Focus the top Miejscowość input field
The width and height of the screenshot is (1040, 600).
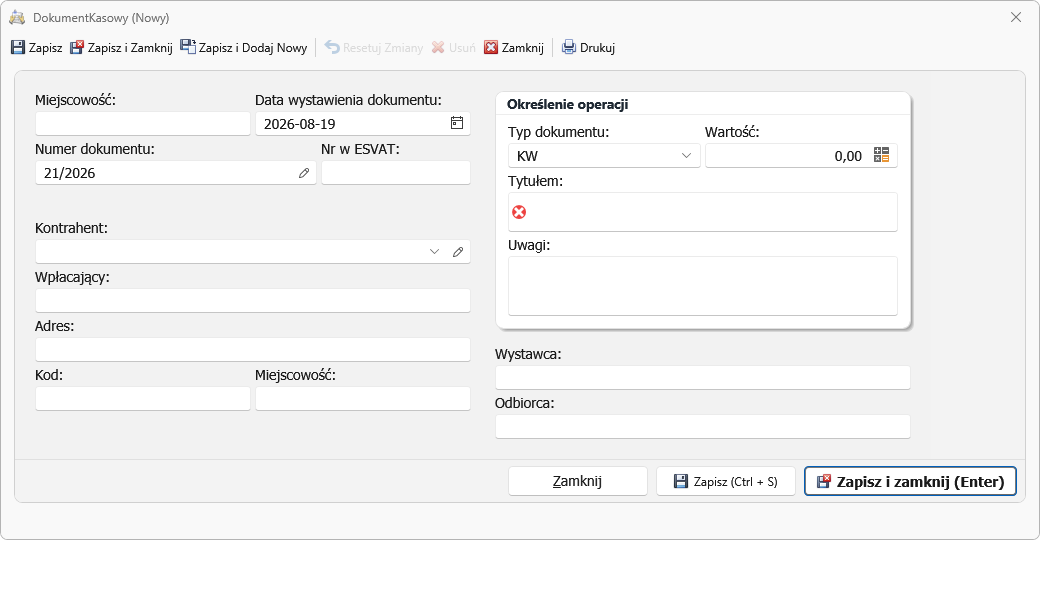(x=143, y=124)
